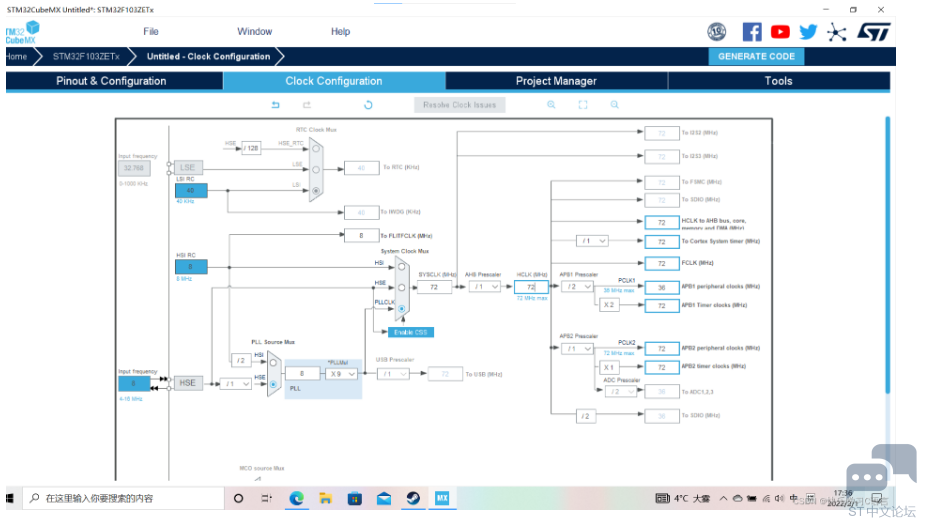Screen dimensions: 925x527
Task: Click the LSI RC 40 KHz block
Action: (x=191, y=191)
